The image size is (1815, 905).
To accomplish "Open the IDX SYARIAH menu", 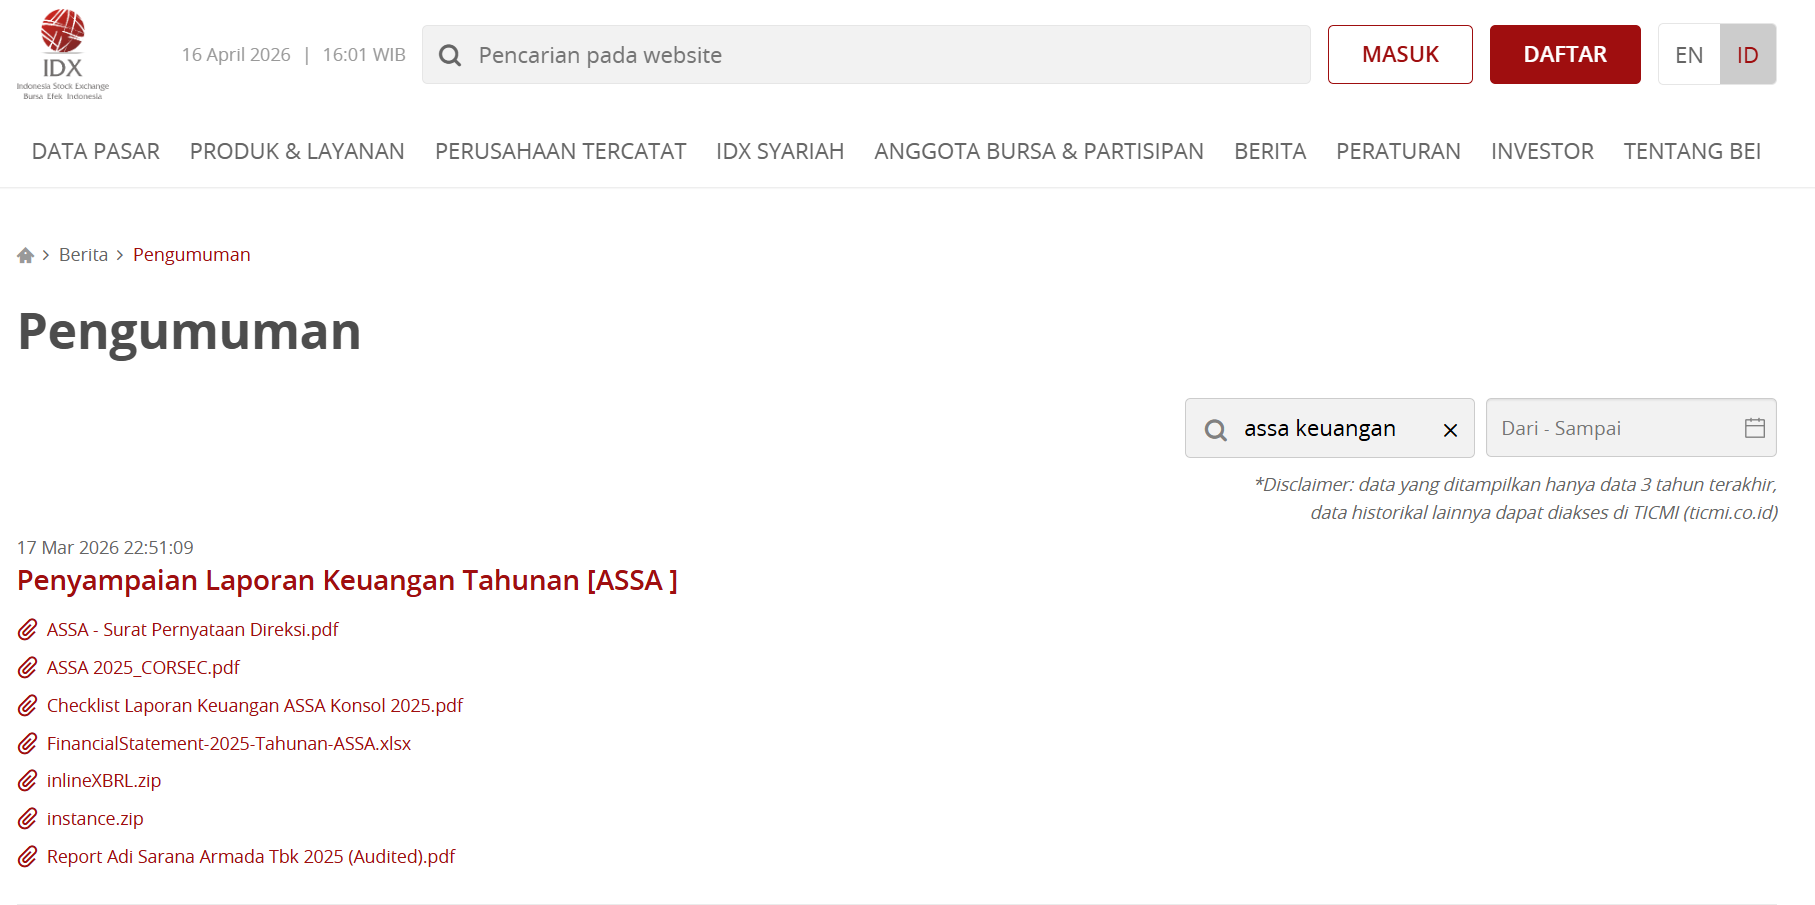I will (x=780, y=151).
